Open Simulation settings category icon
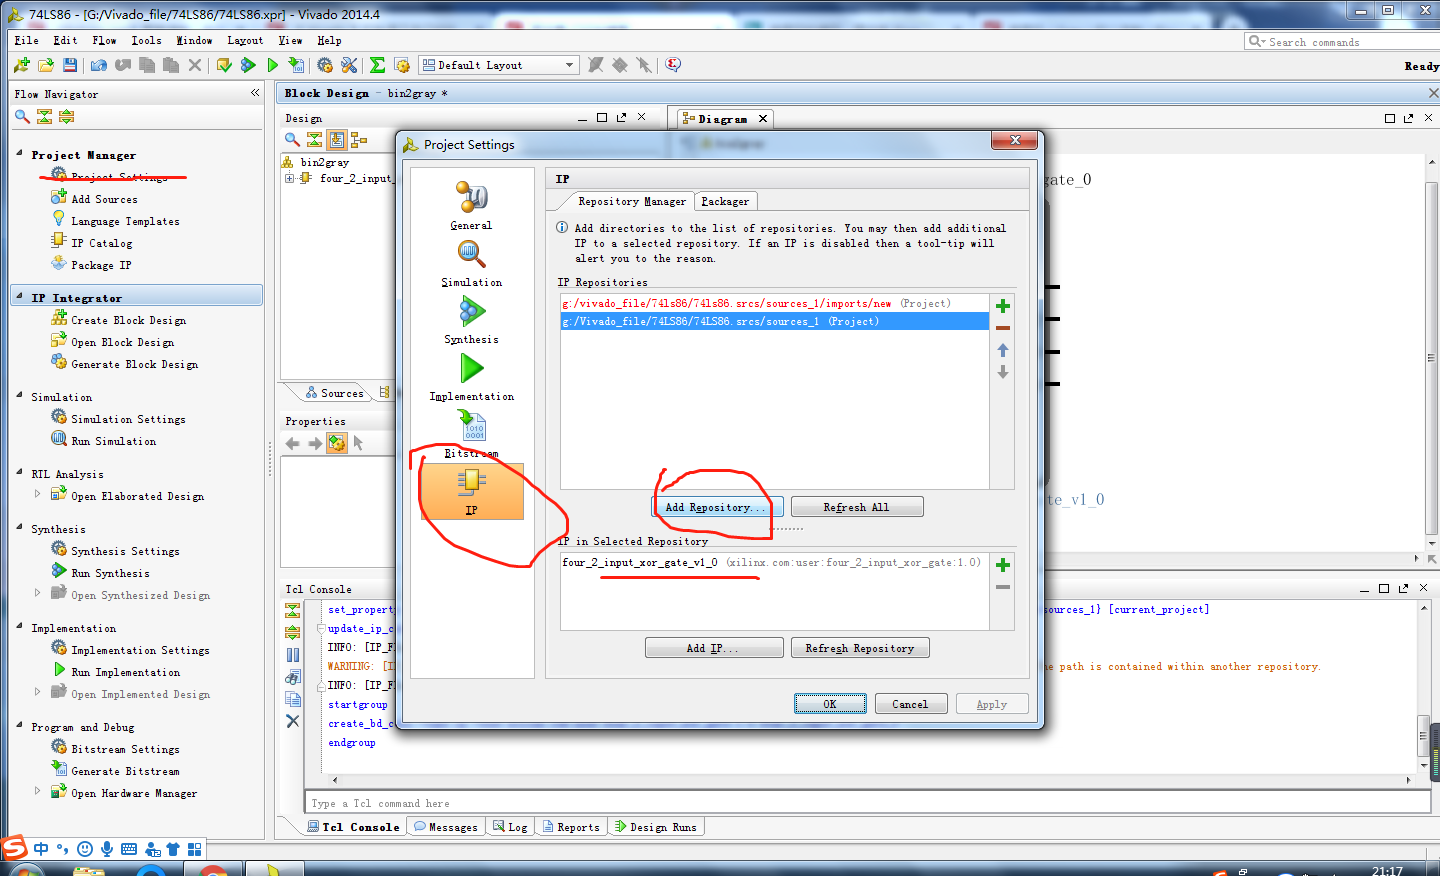 (472, 263)
